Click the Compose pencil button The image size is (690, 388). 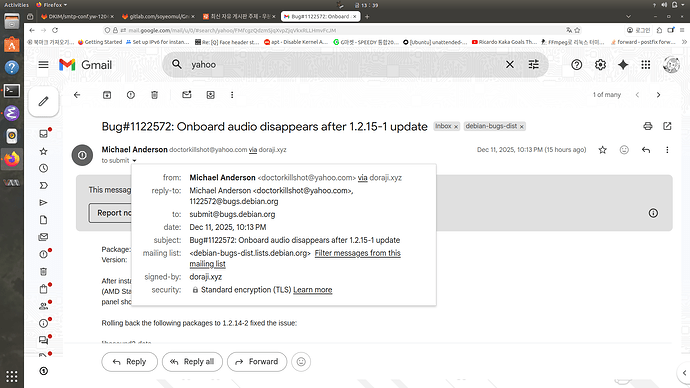(x=43, y=102)
